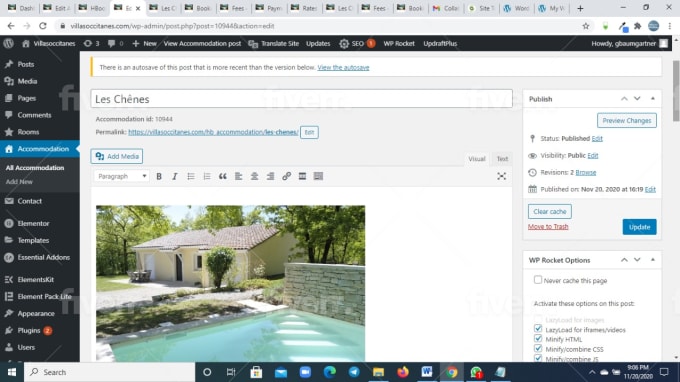
Task: Check the Never cache this page box
Action: [x=538, y=280]
